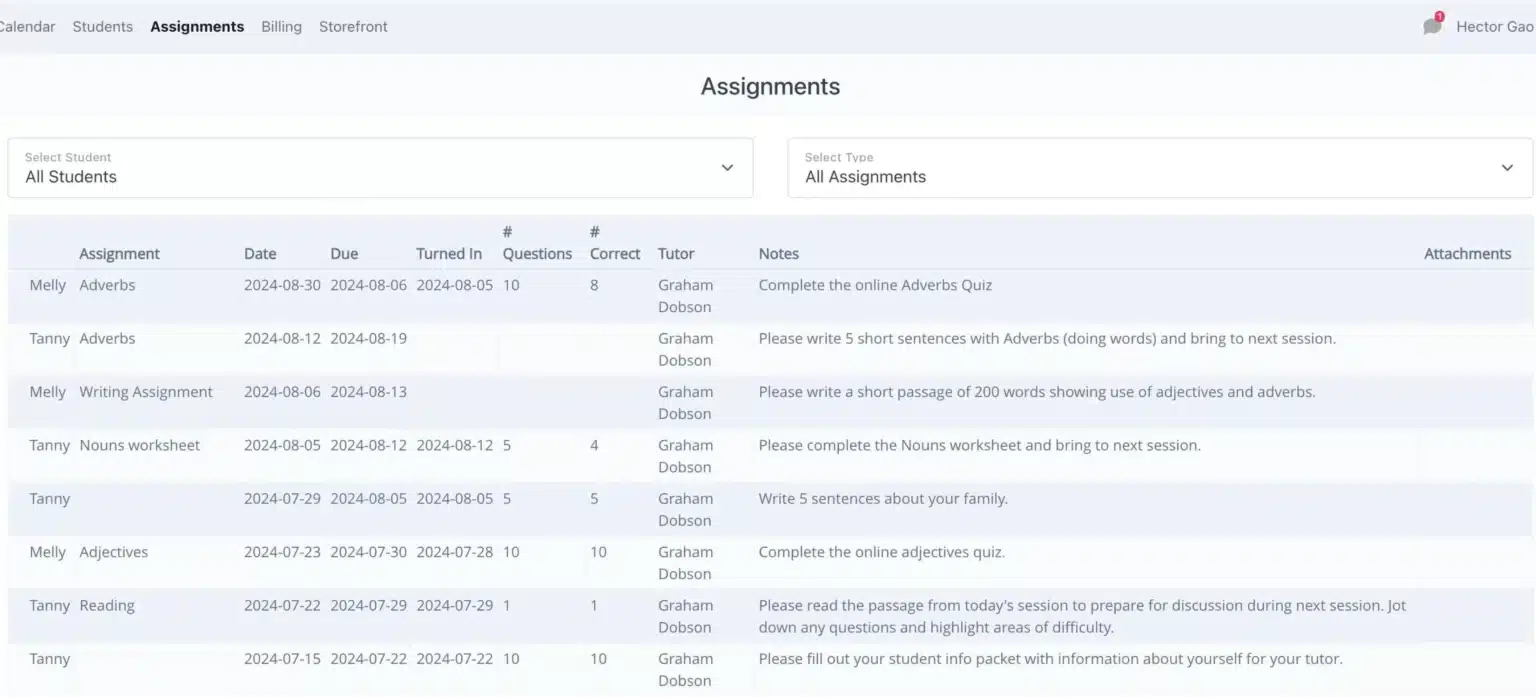Select the active Assignments tab
This screenshot has height=698, width=1536.
coord(197,27)
